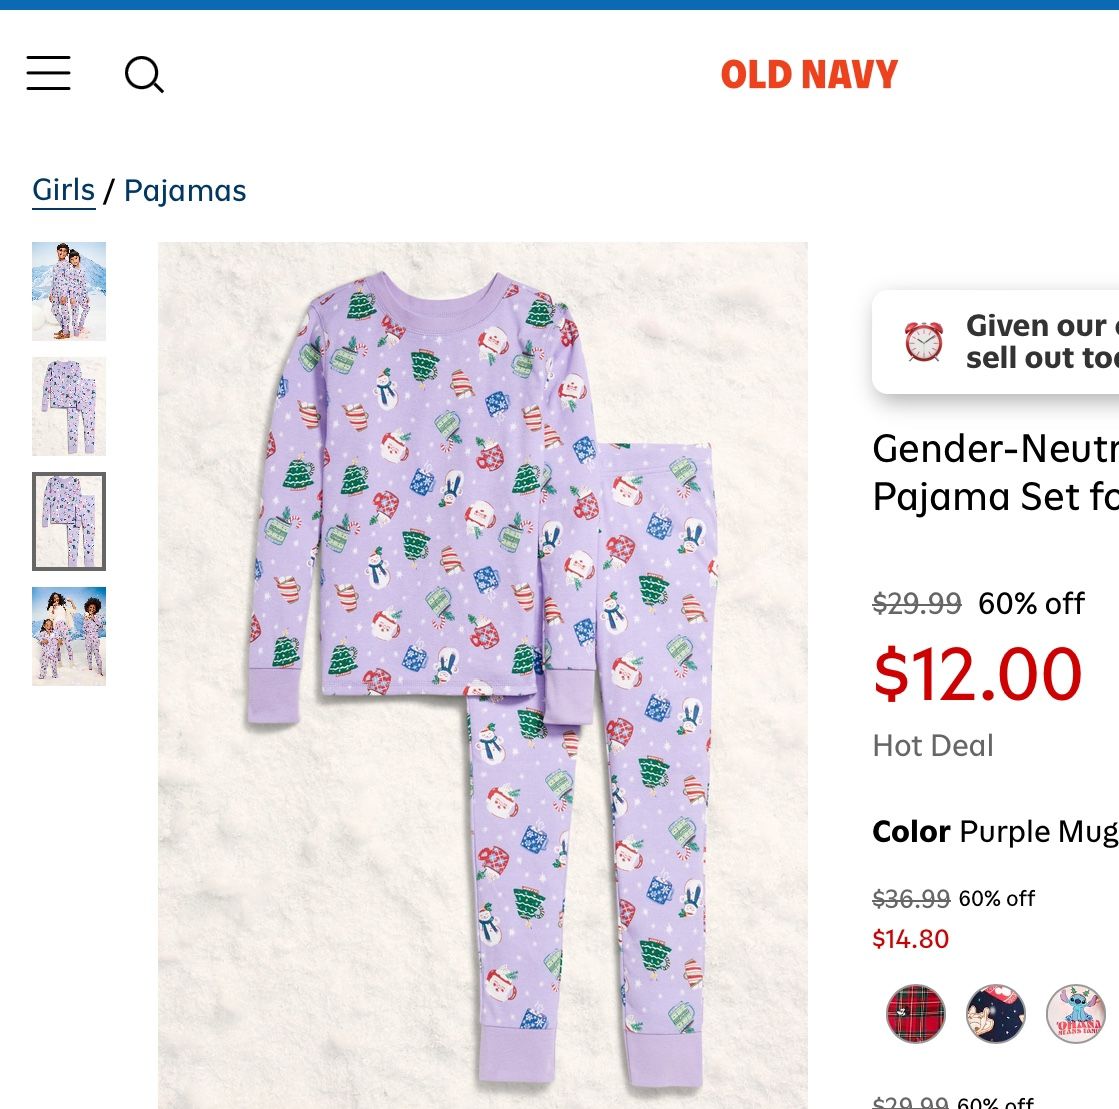The width and height of the screenshot is (1119, 1109).
Task: Open the search function
Action: pos(144,74)
